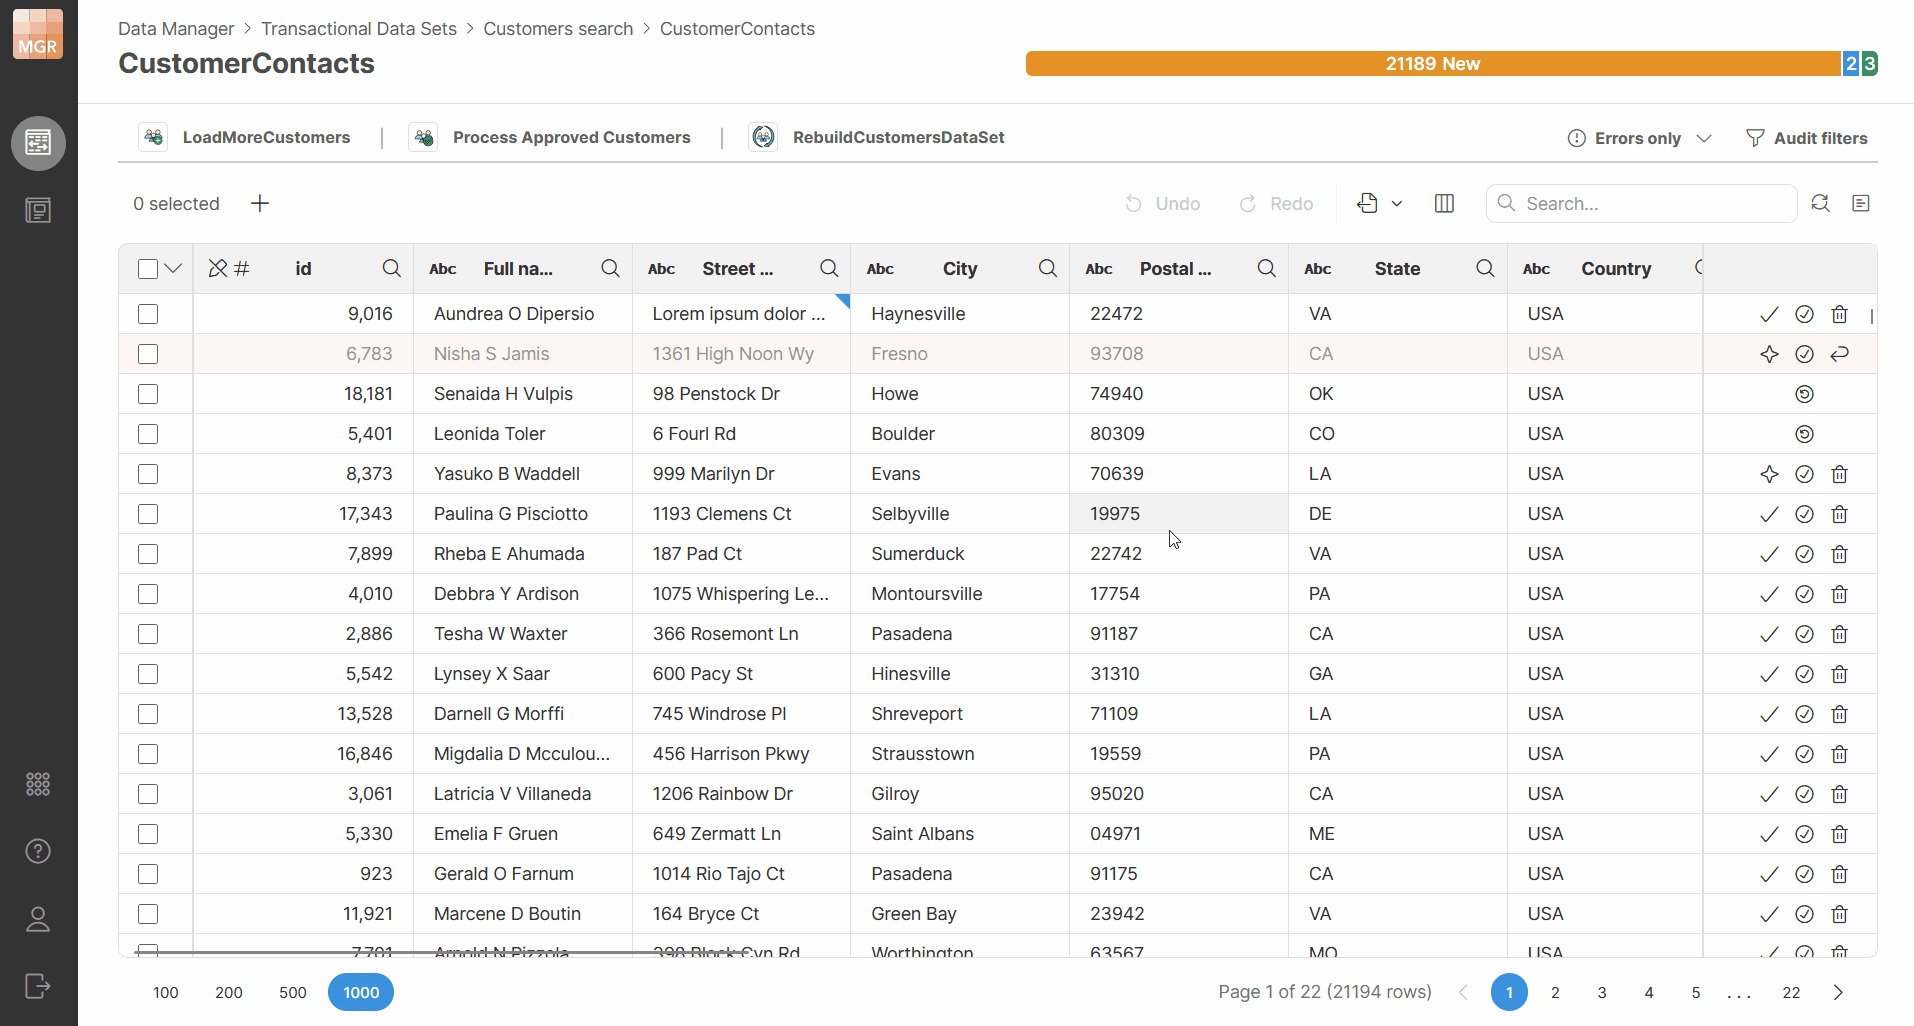Toggle the select-all header checkbox
The width and height of the screenshot is (1914, 1026).
click(148, 269)
